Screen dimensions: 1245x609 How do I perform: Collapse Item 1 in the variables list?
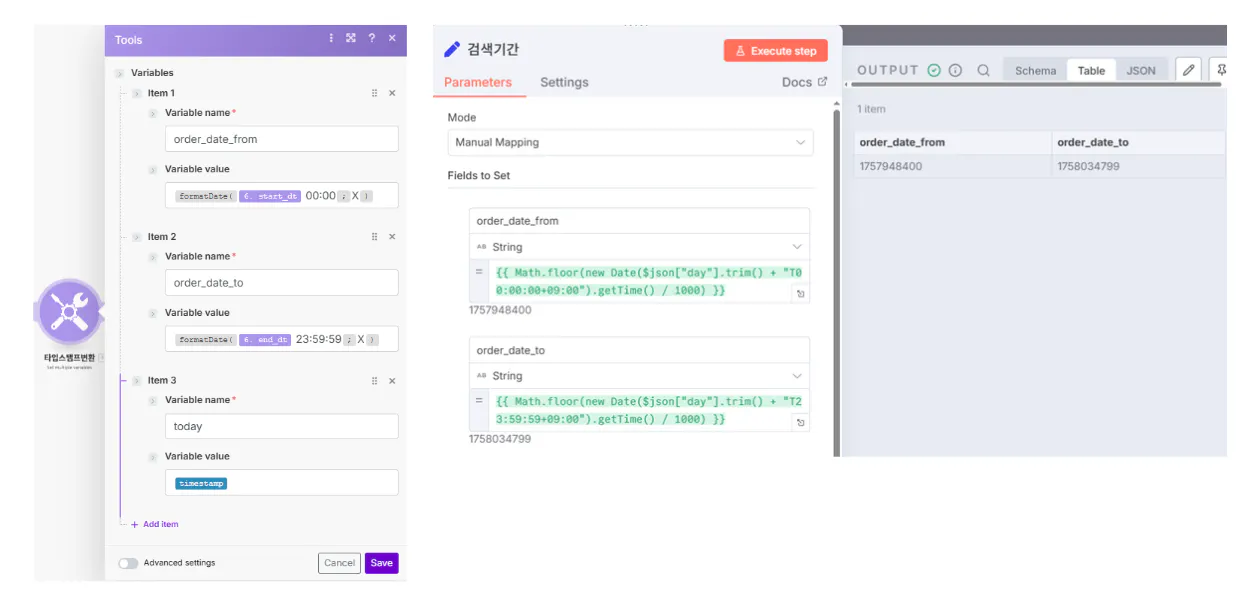pos(136,93)
